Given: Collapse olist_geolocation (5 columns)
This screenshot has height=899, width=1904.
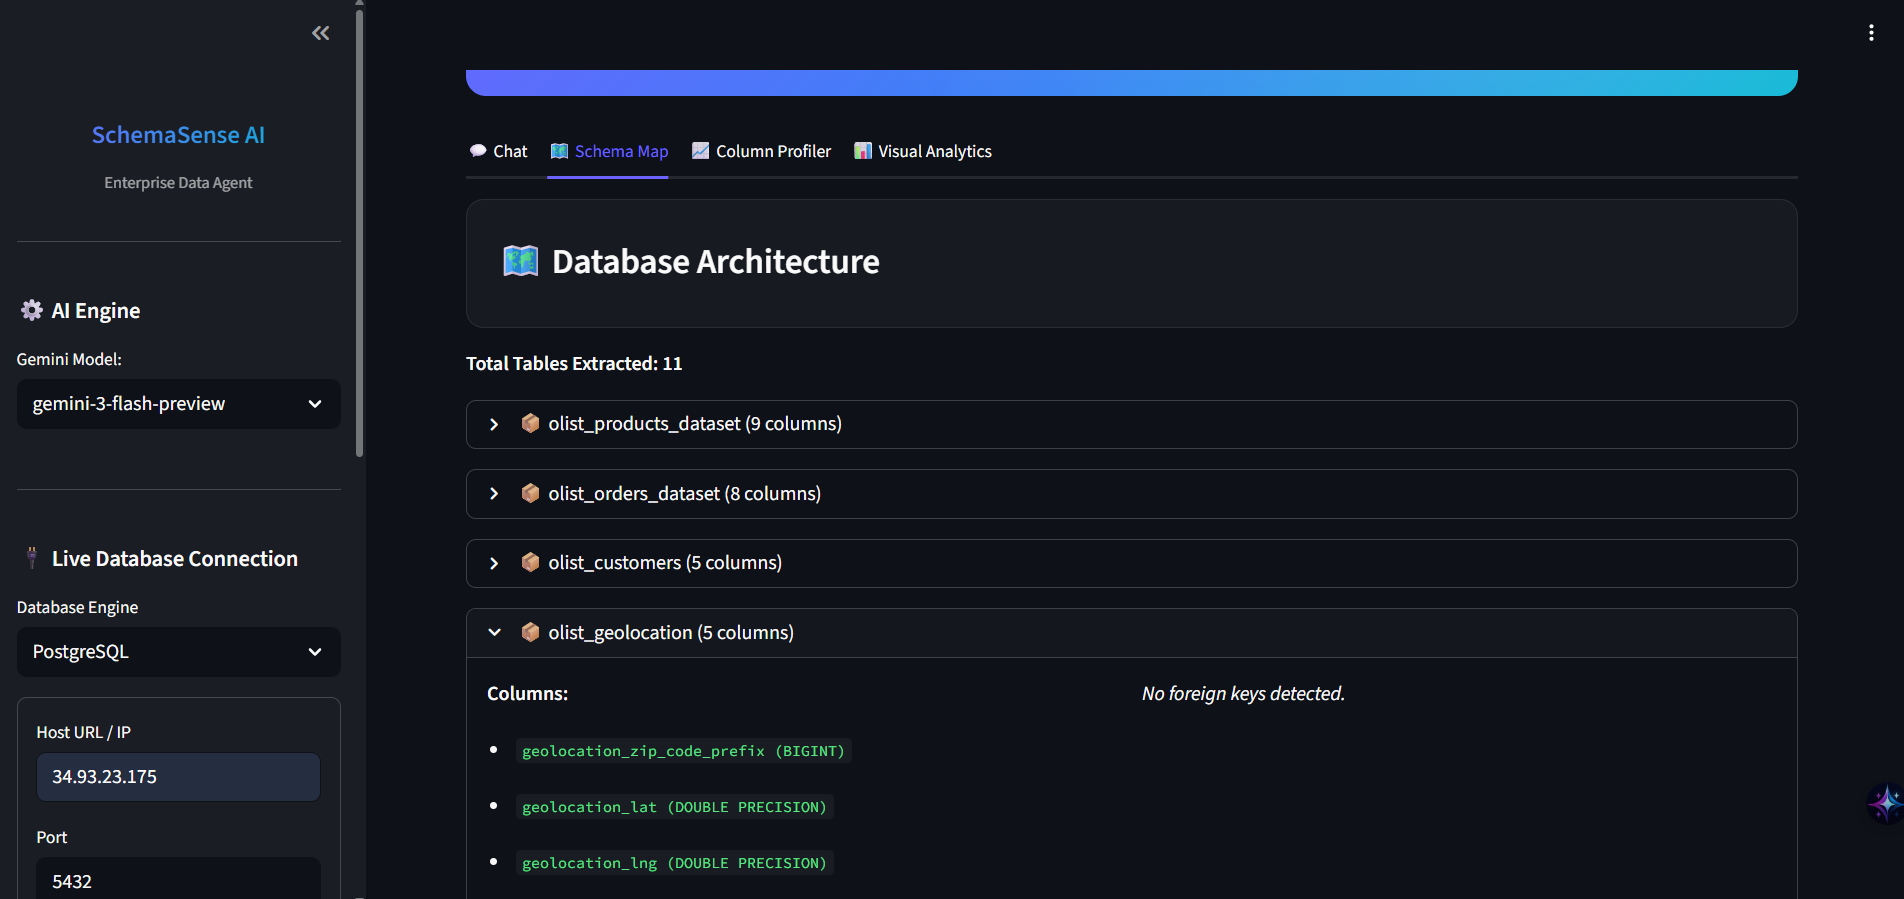Looking at the screenshot, I should 1131,632.
